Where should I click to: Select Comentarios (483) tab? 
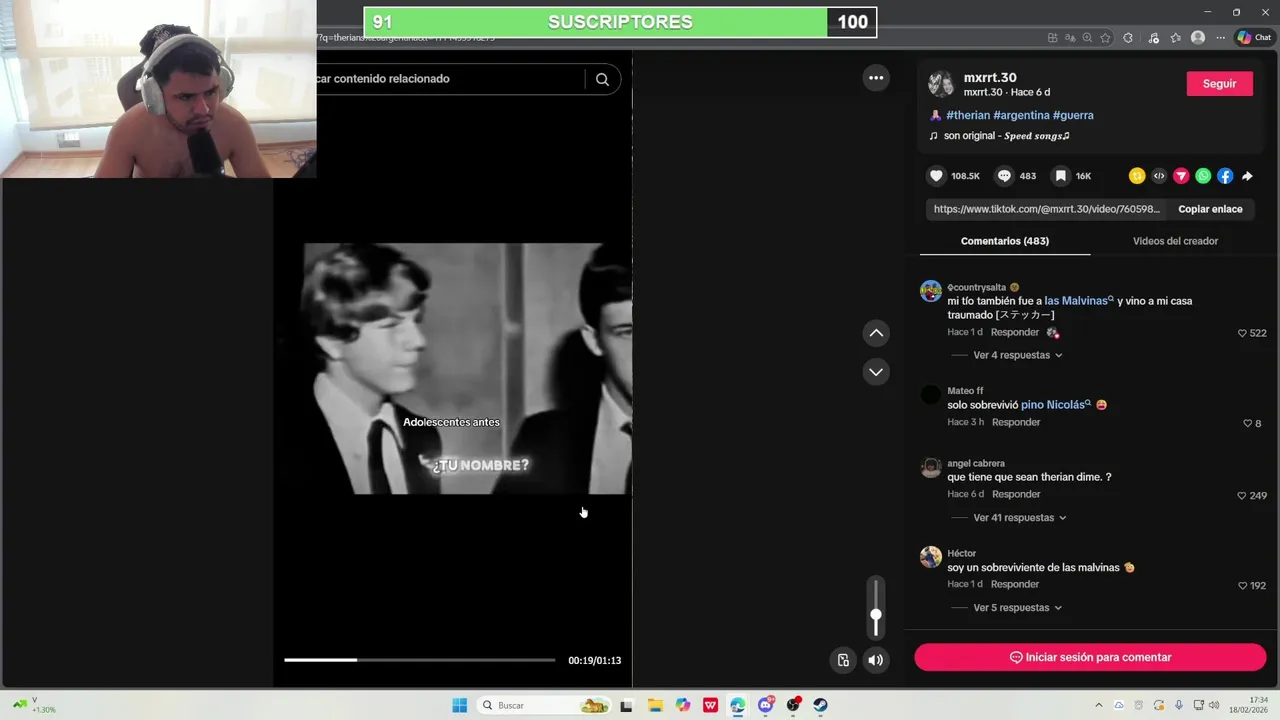1004,241
